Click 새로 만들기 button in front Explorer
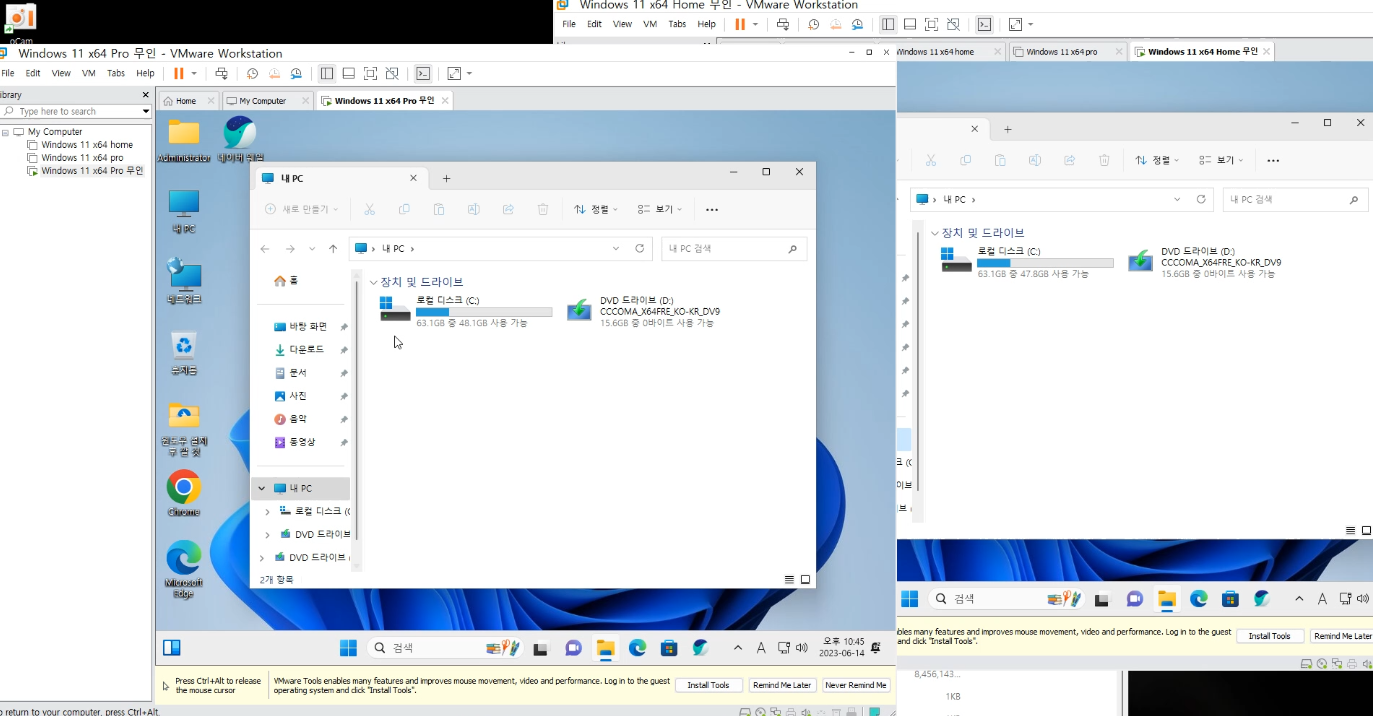Image resolution: width=1373 pixels, height=716 pixels. pyautogui.click(x=301, y=209)
